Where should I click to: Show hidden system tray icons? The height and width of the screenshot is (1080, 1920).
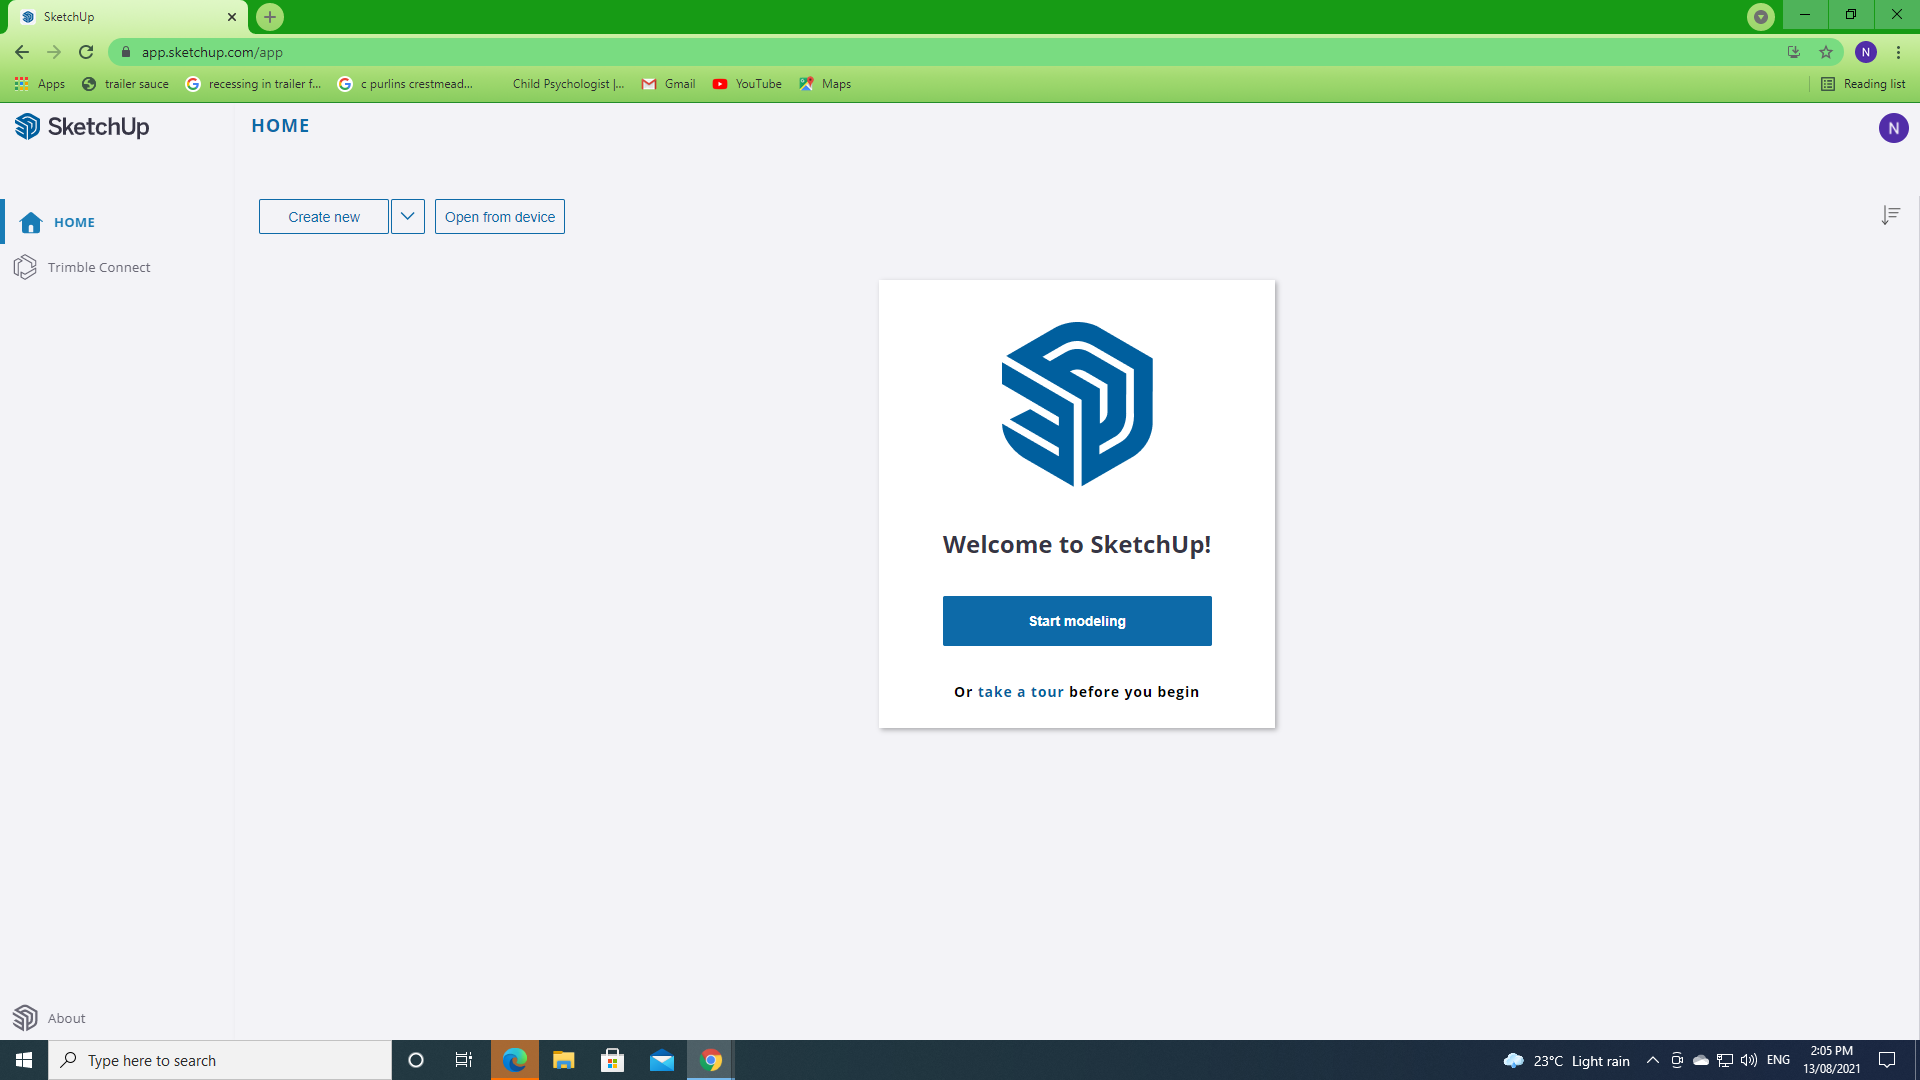coord(1652,1060)
